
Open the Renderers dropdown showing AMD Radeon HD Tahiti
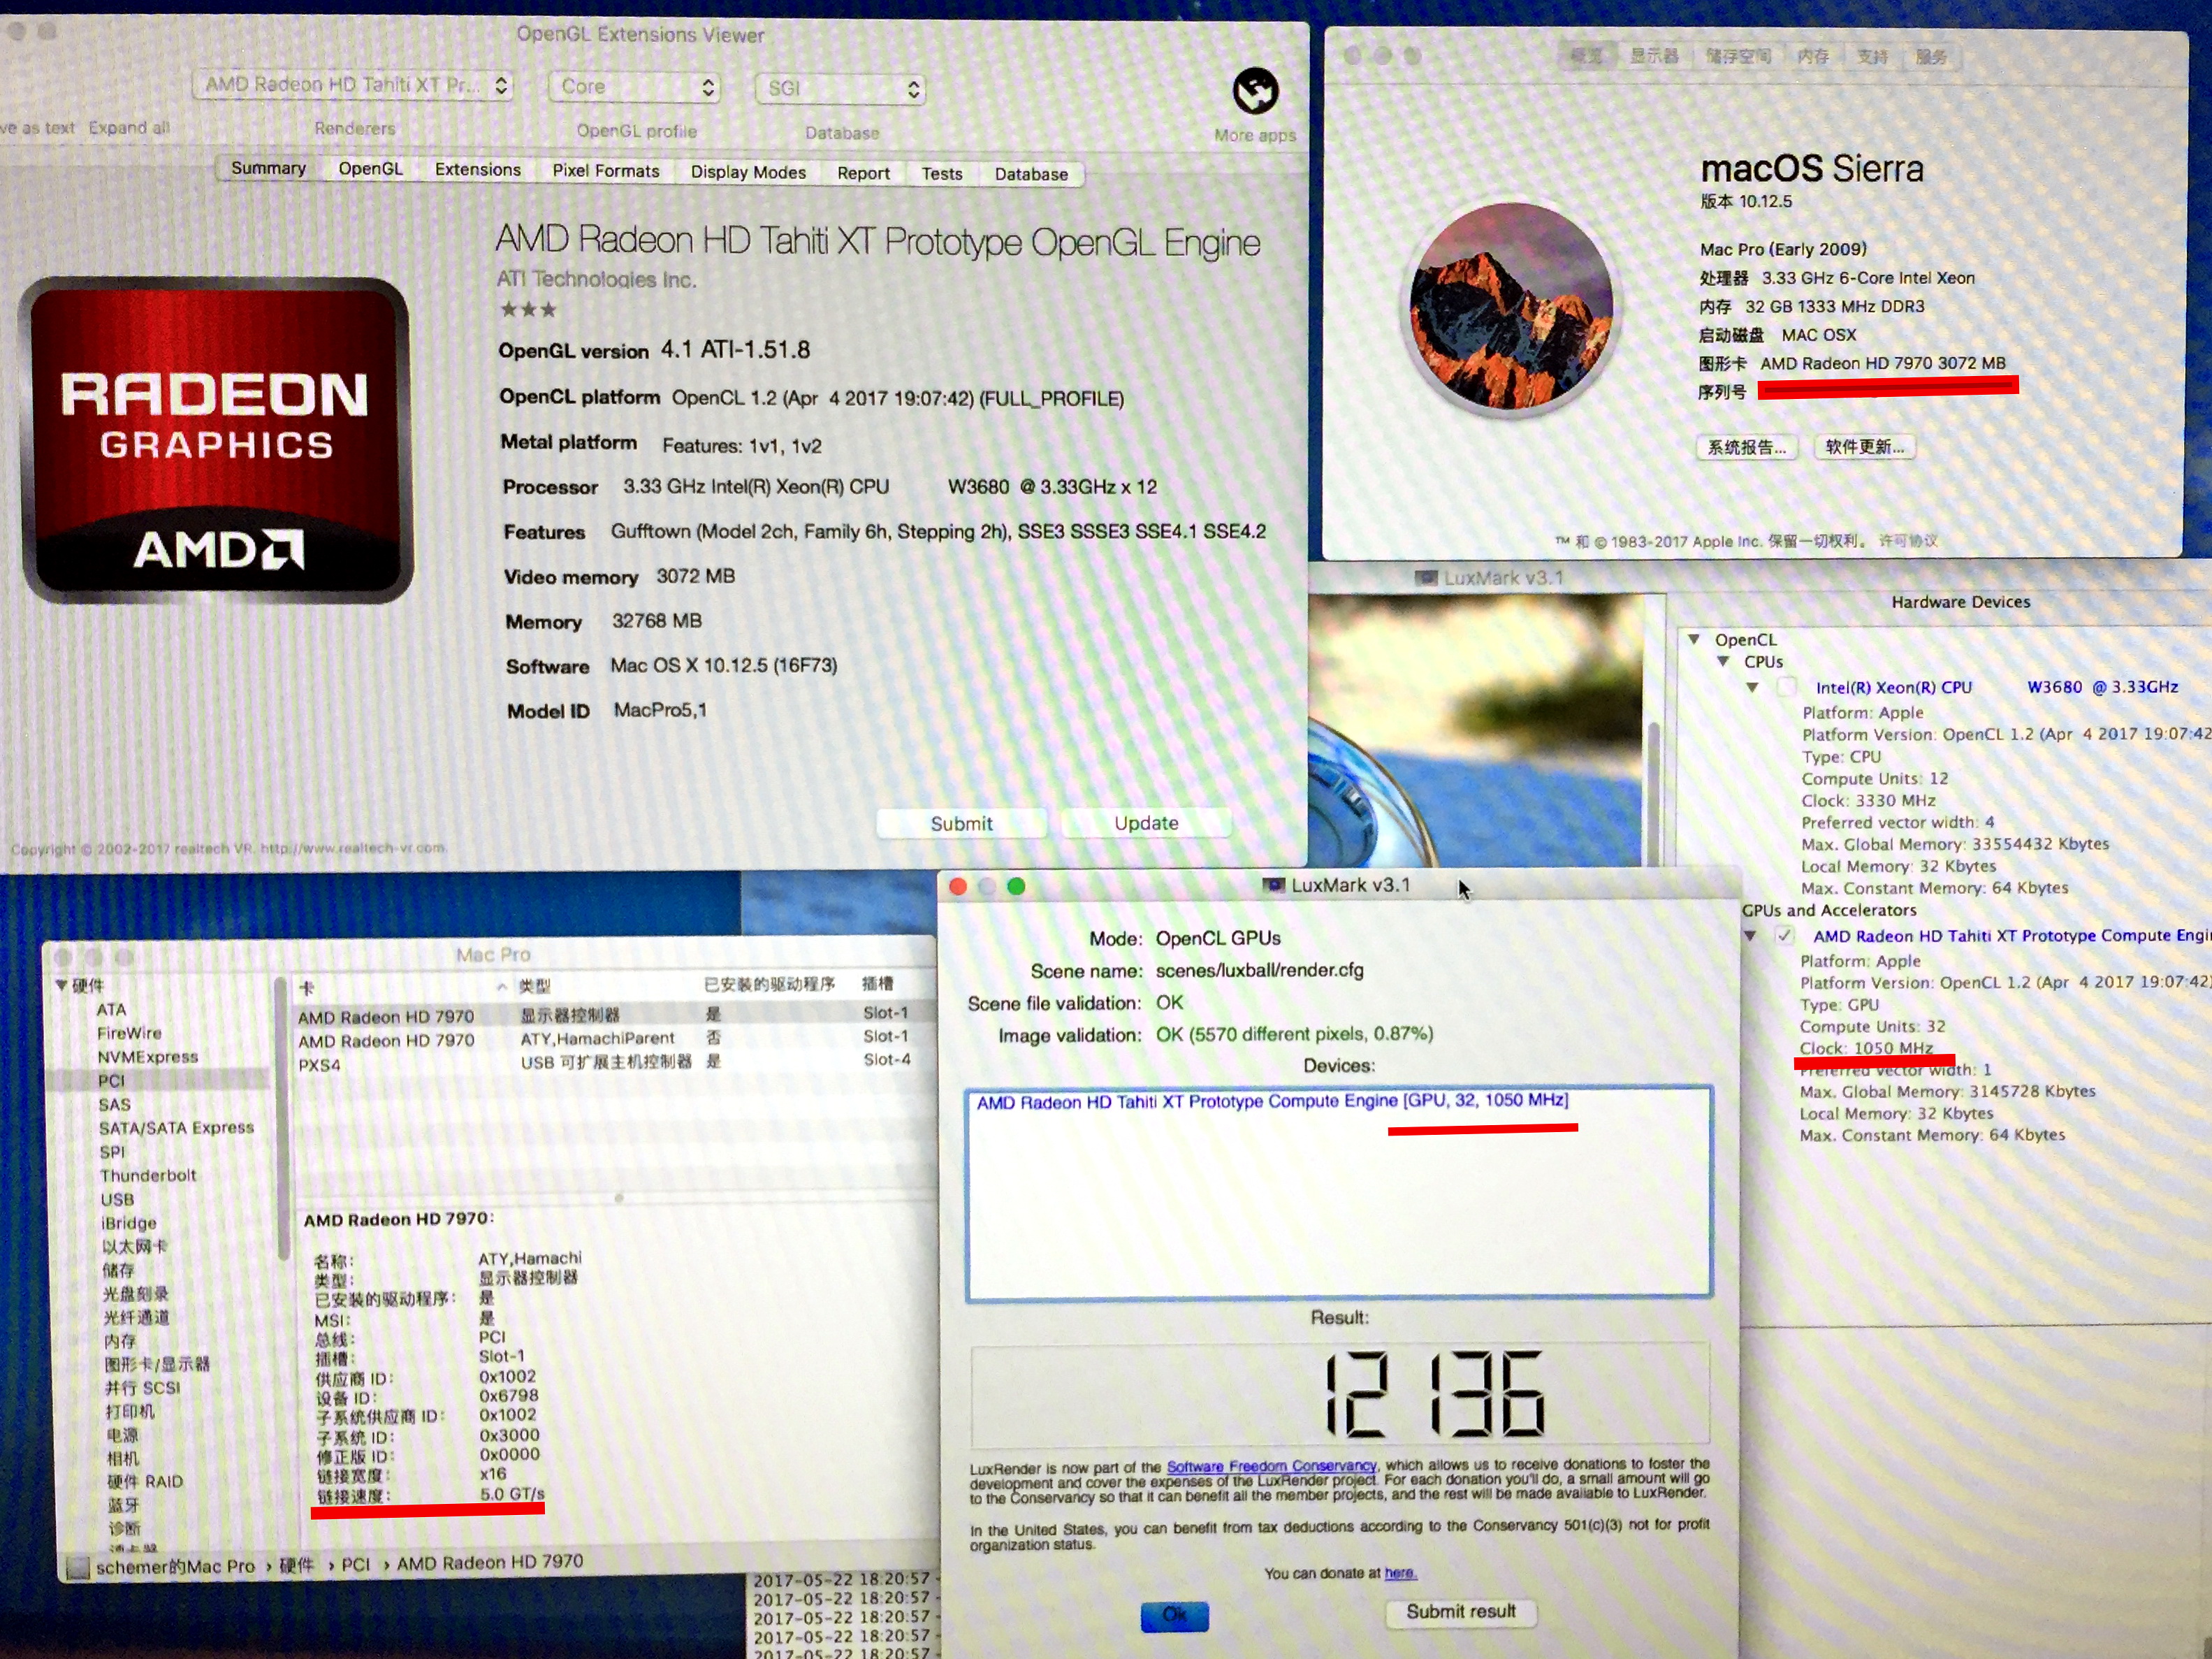[x=352, y=85]
